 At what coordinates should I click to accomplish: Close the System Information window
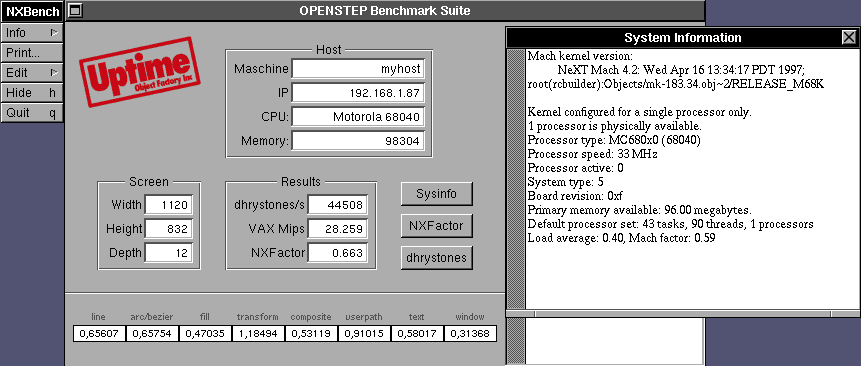coord(848,37)
